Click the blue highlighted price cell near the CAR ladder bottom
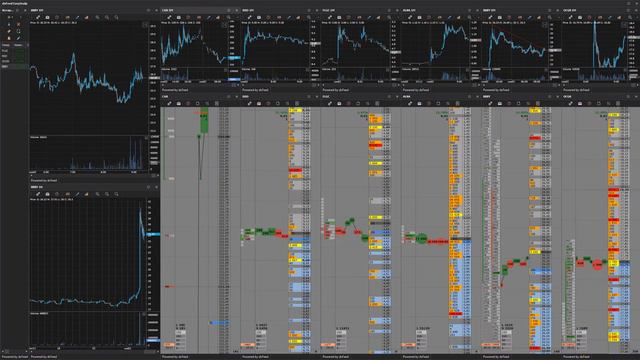 point(220,322)
